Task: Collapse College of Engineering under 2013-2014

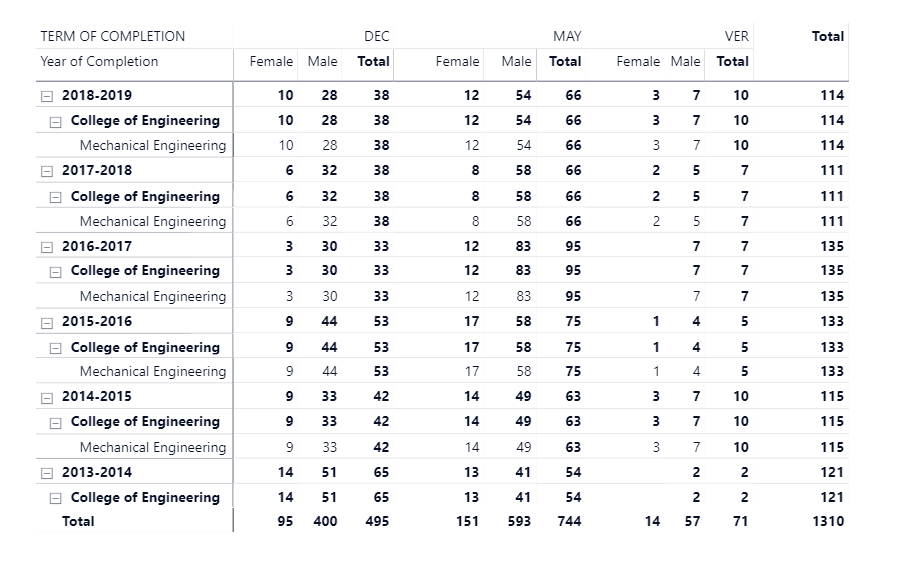Action: 56,499
